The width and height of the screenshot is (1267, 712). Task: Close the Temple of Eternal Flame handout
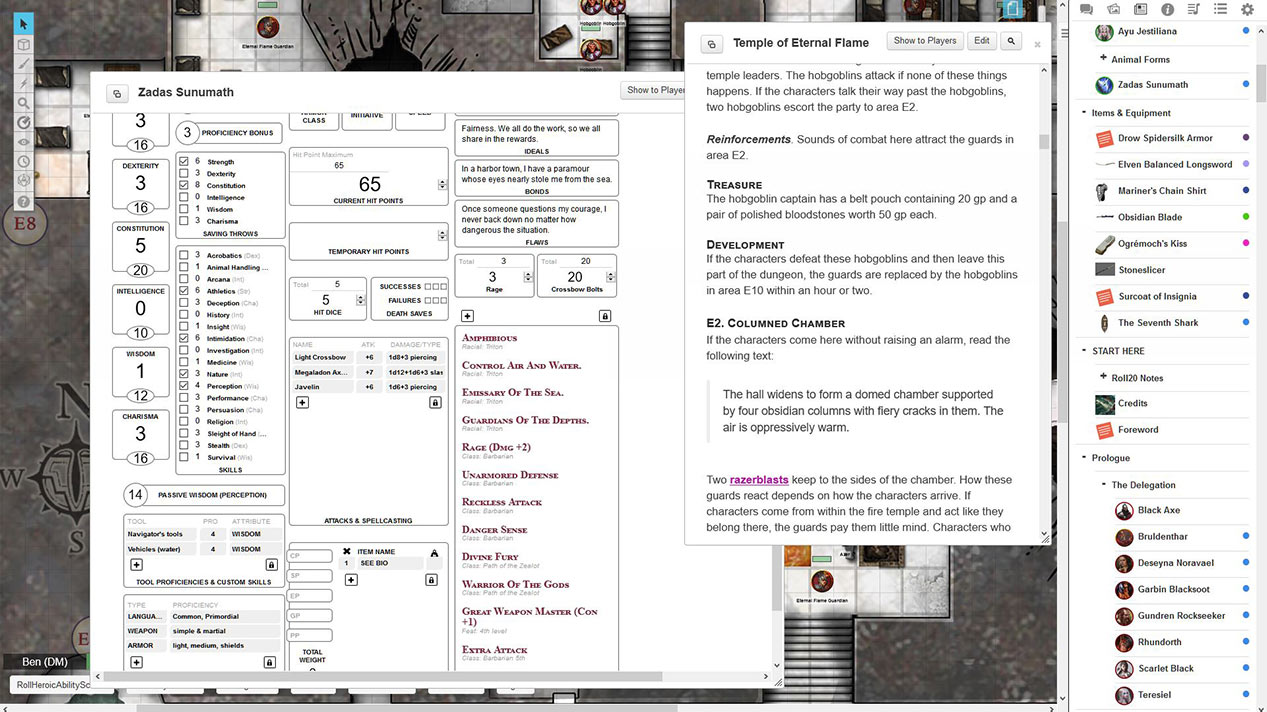click(x=1037, y=44)
